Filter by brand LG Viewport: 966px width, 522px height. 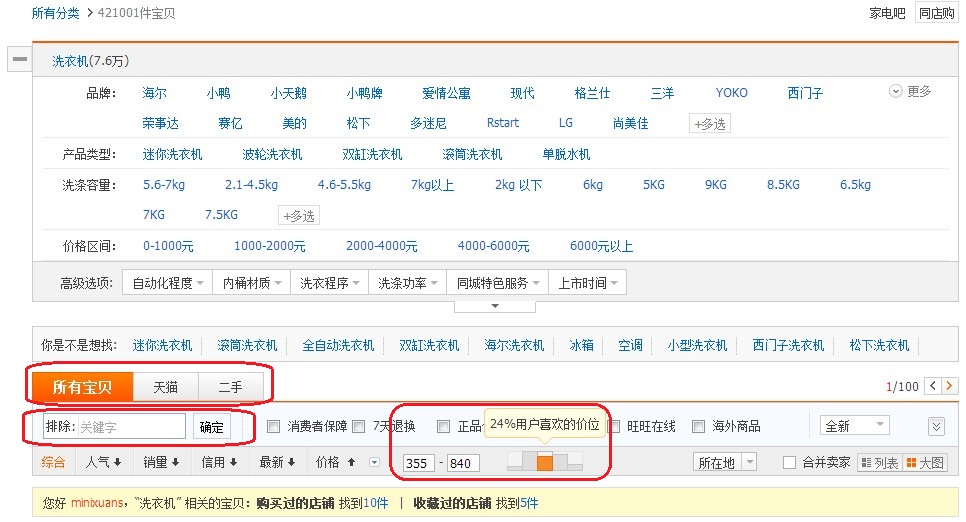[566, 123]
